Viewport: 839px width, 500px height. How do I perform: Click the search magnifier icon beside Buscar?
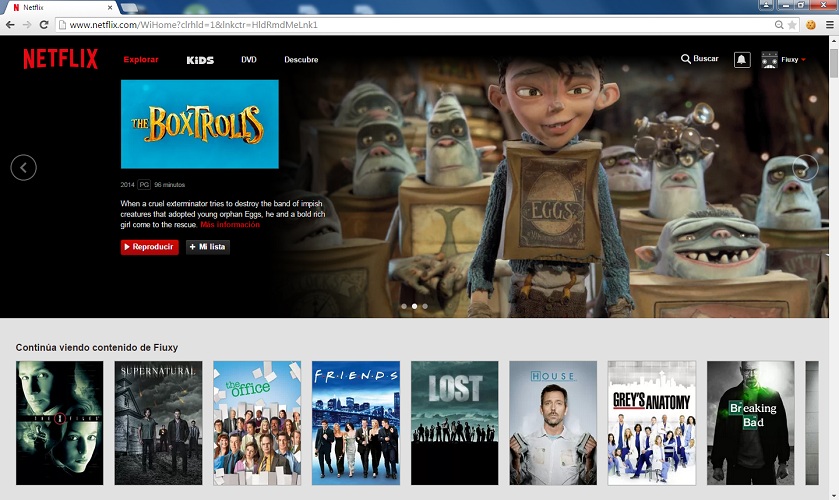tap(685, 59)
